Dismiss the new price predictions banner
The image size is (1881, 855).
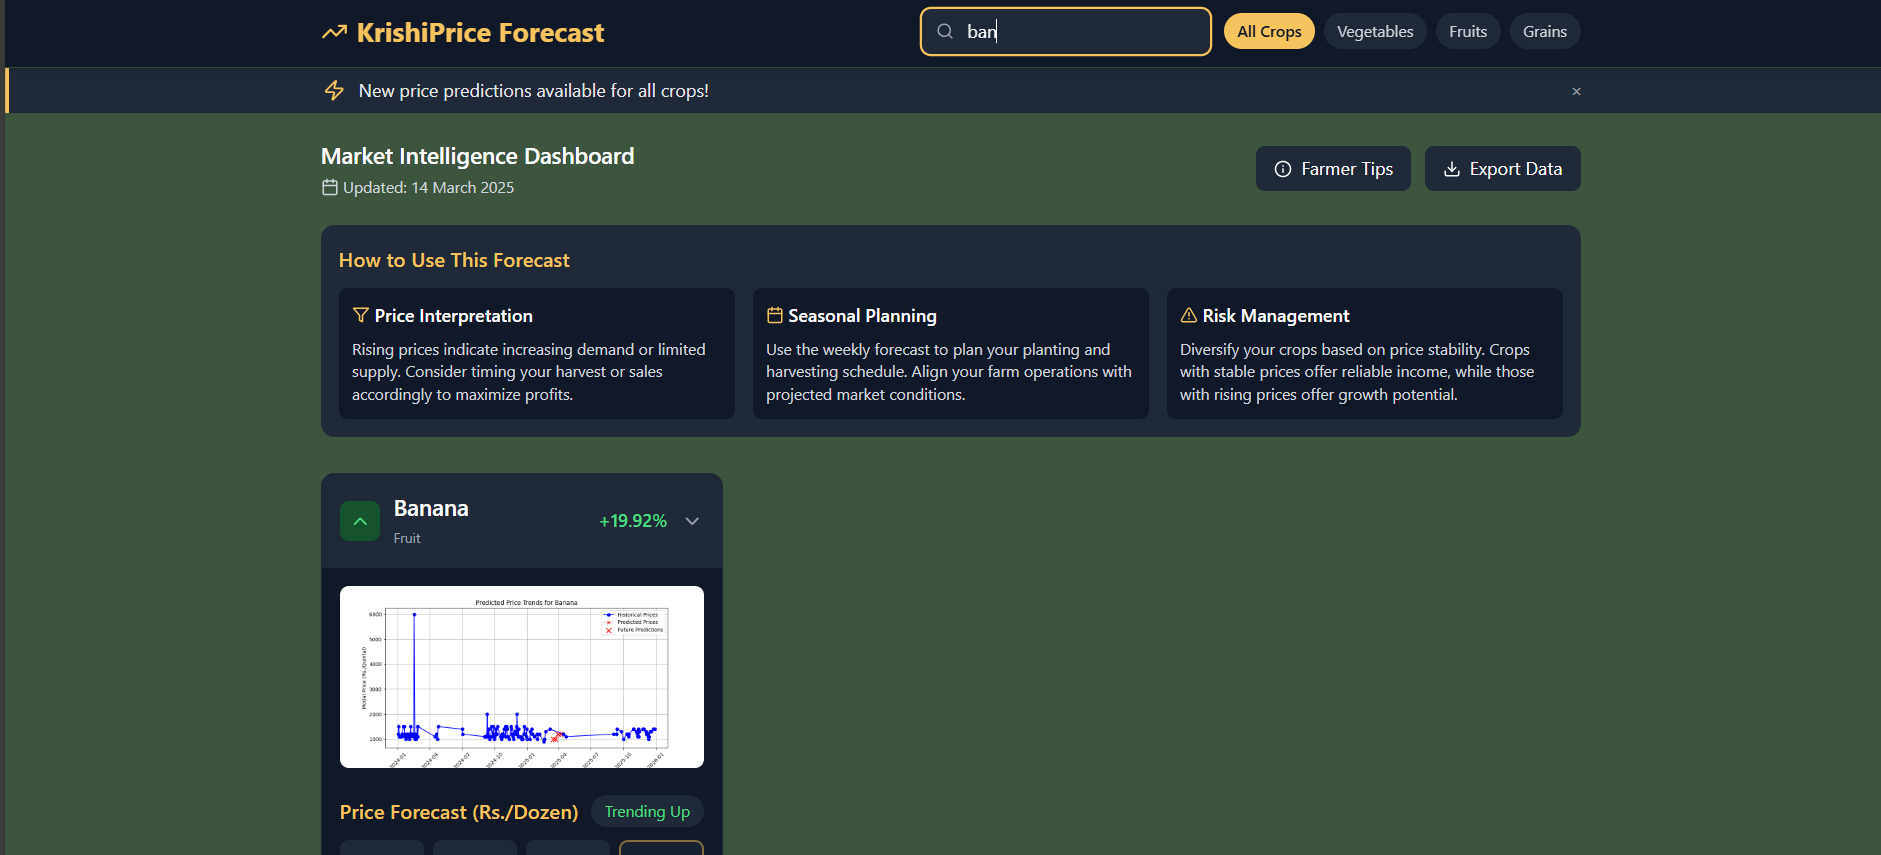pos(1576,91)
